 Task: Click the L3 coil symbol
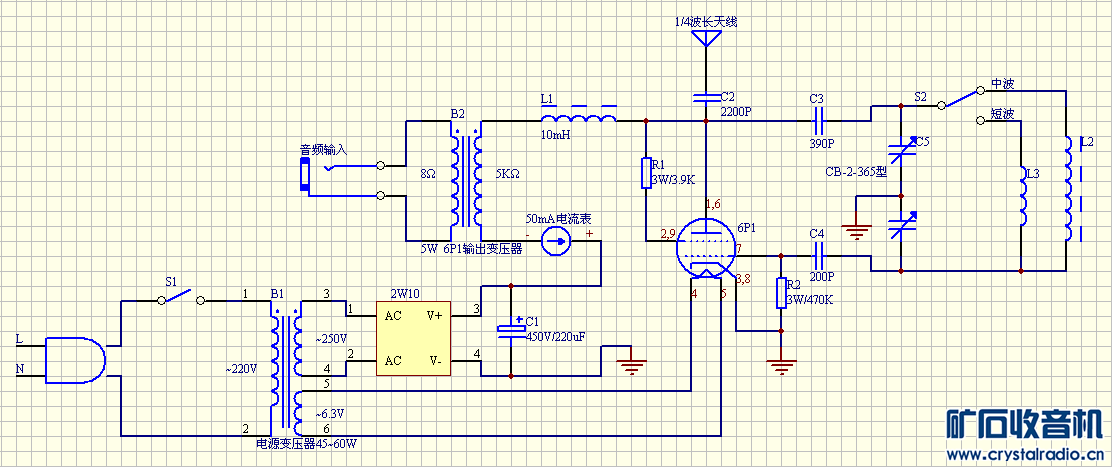click(1021, 196)
